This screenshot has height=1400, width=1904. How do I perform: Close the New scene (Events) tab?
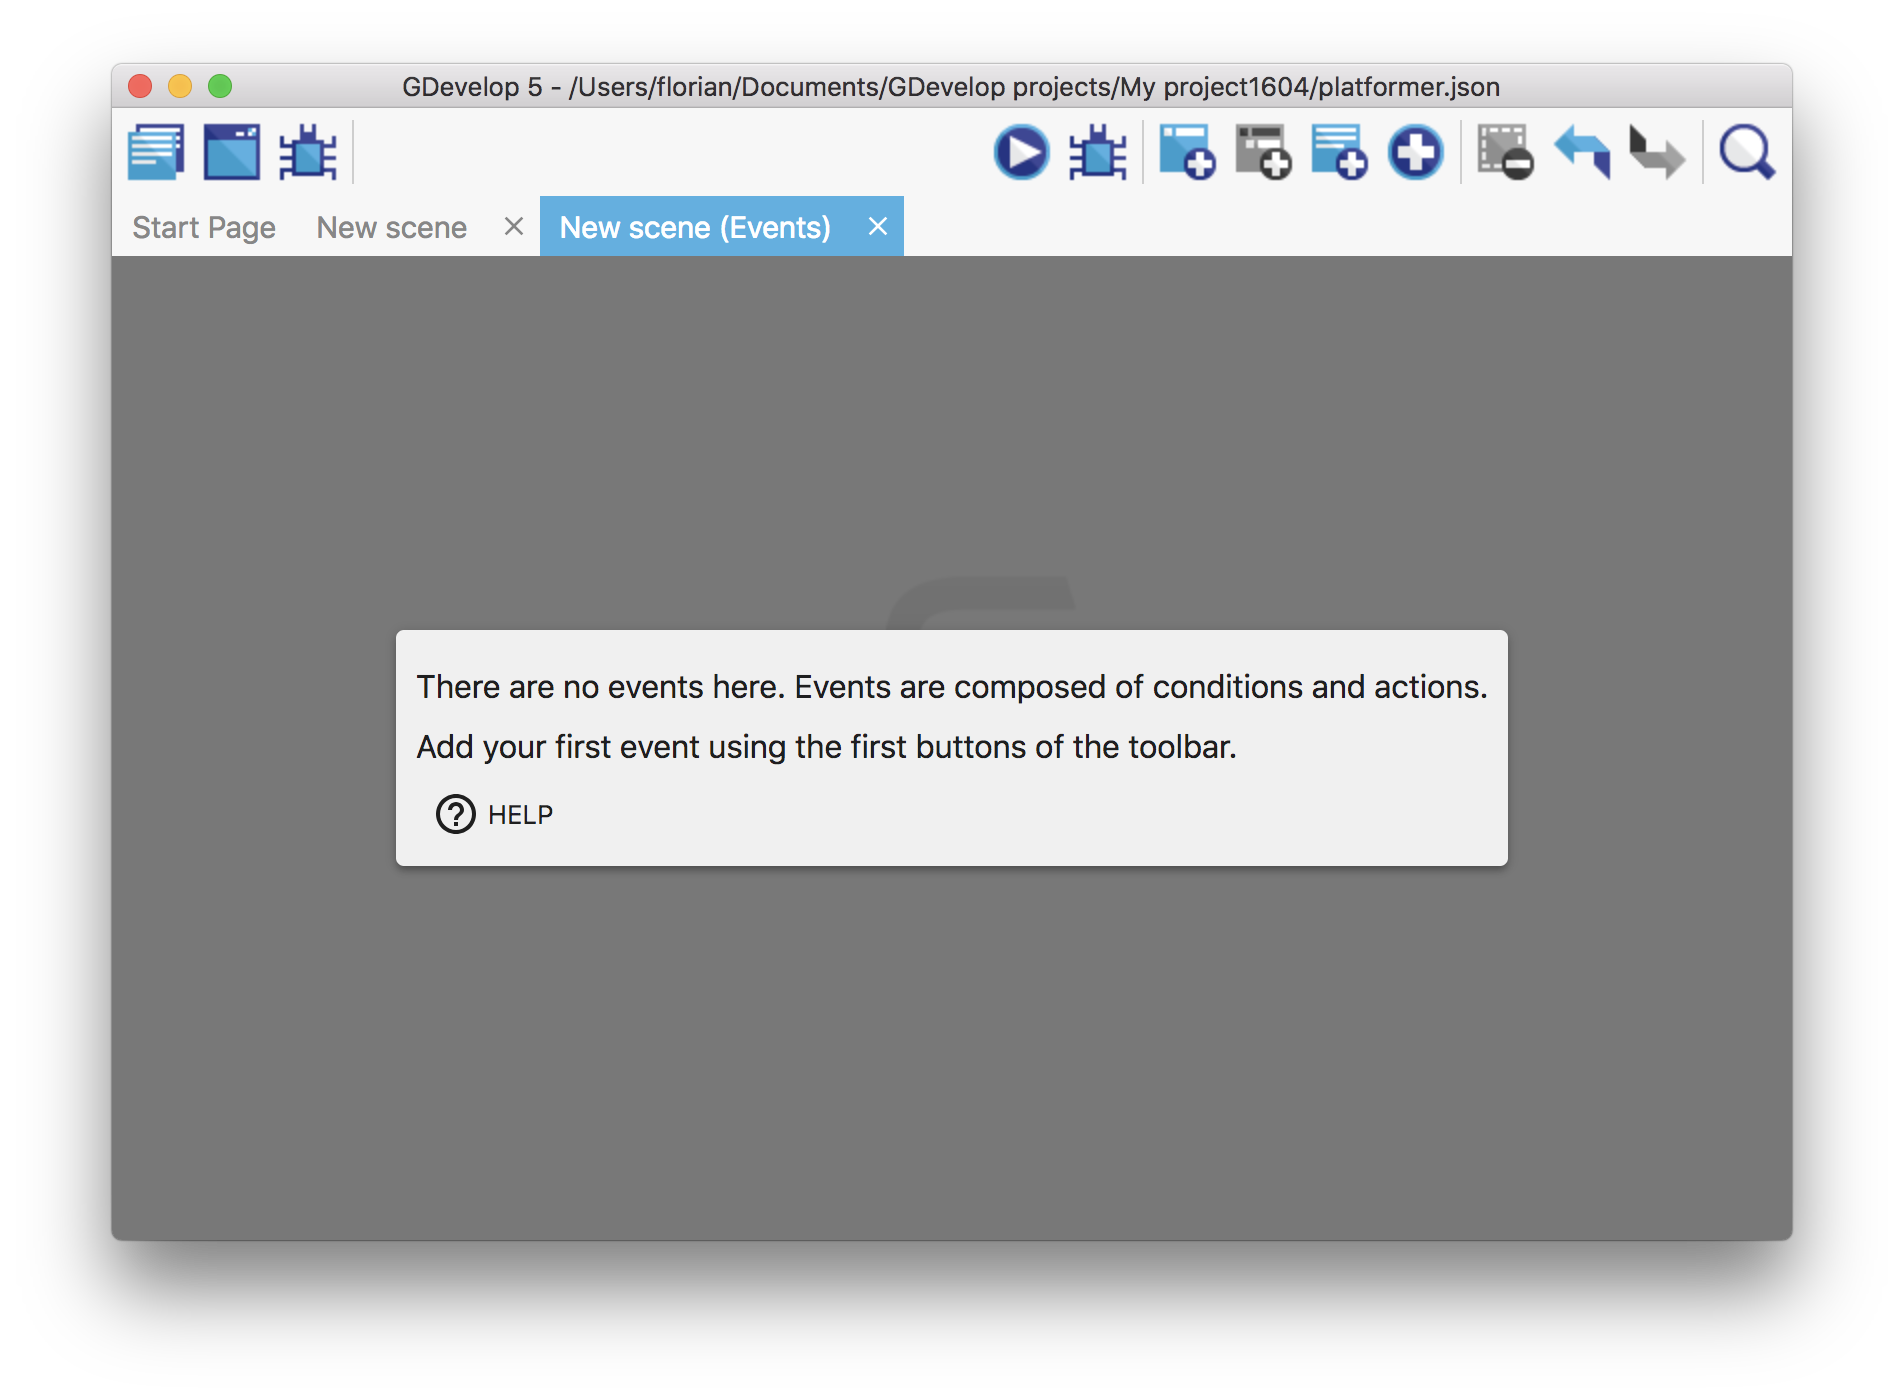click(x=877, y=227)
